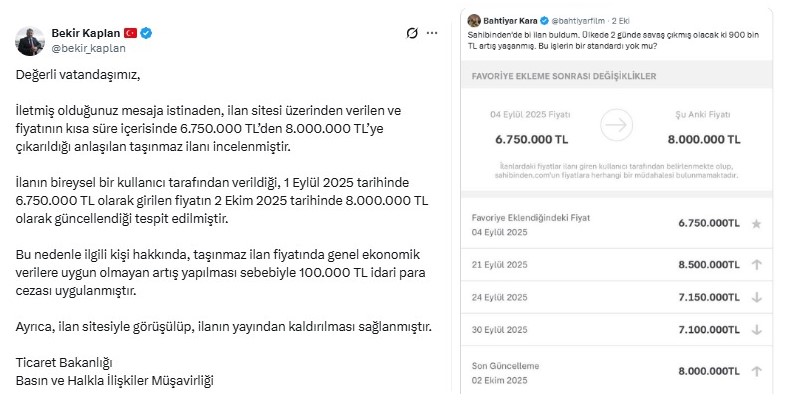Click the down arrow beside 7.100.000TL

pos(755,331)
